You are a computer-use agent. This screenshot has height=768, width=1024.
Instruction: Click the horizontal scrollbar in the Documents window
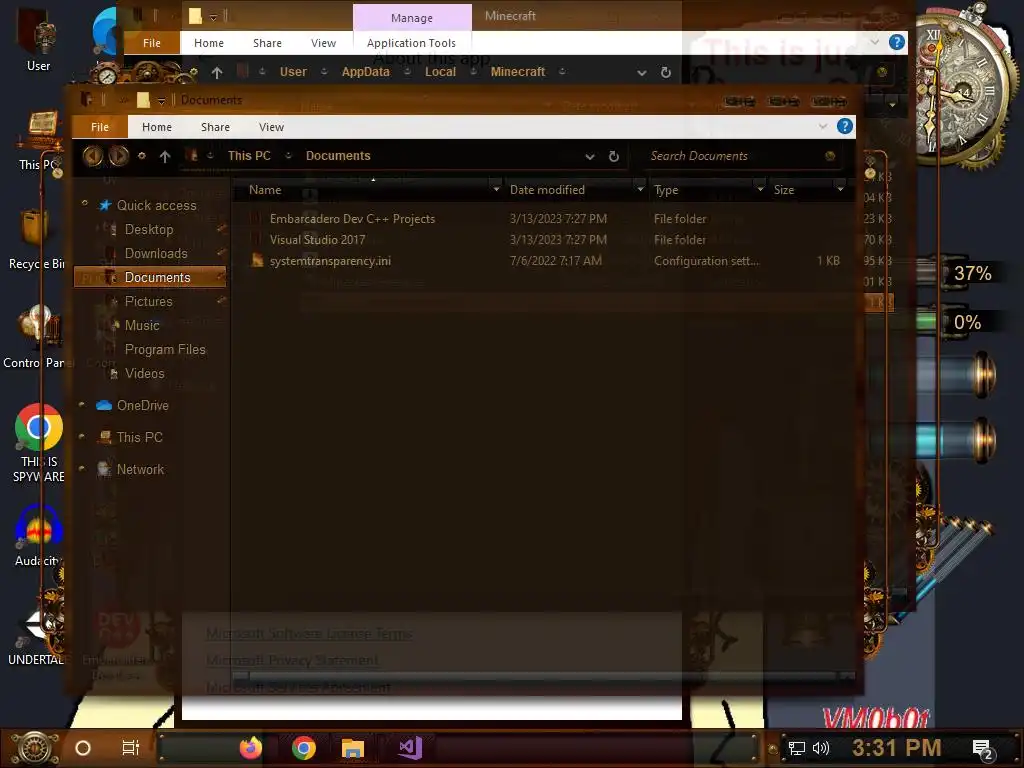pos(543,676)
